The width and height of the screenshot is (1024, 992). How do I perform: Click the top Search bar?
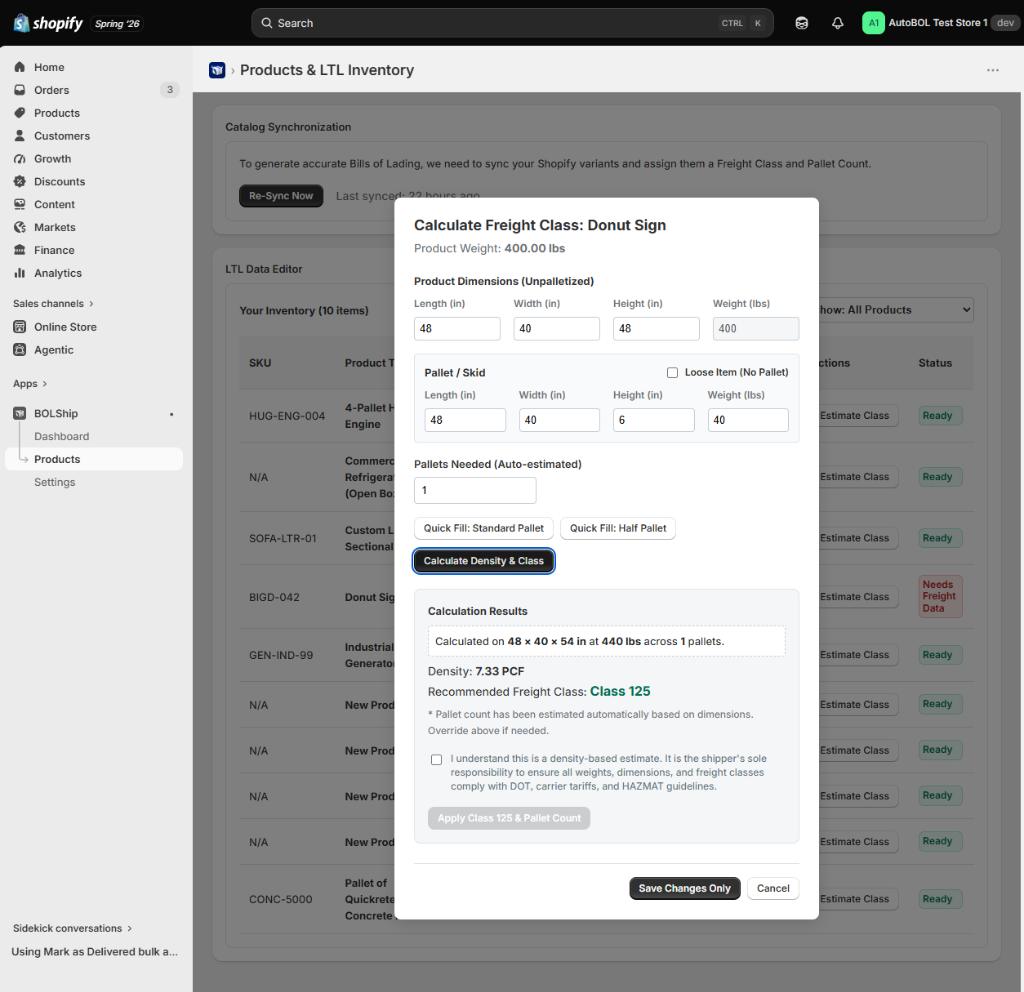point(512,23)
